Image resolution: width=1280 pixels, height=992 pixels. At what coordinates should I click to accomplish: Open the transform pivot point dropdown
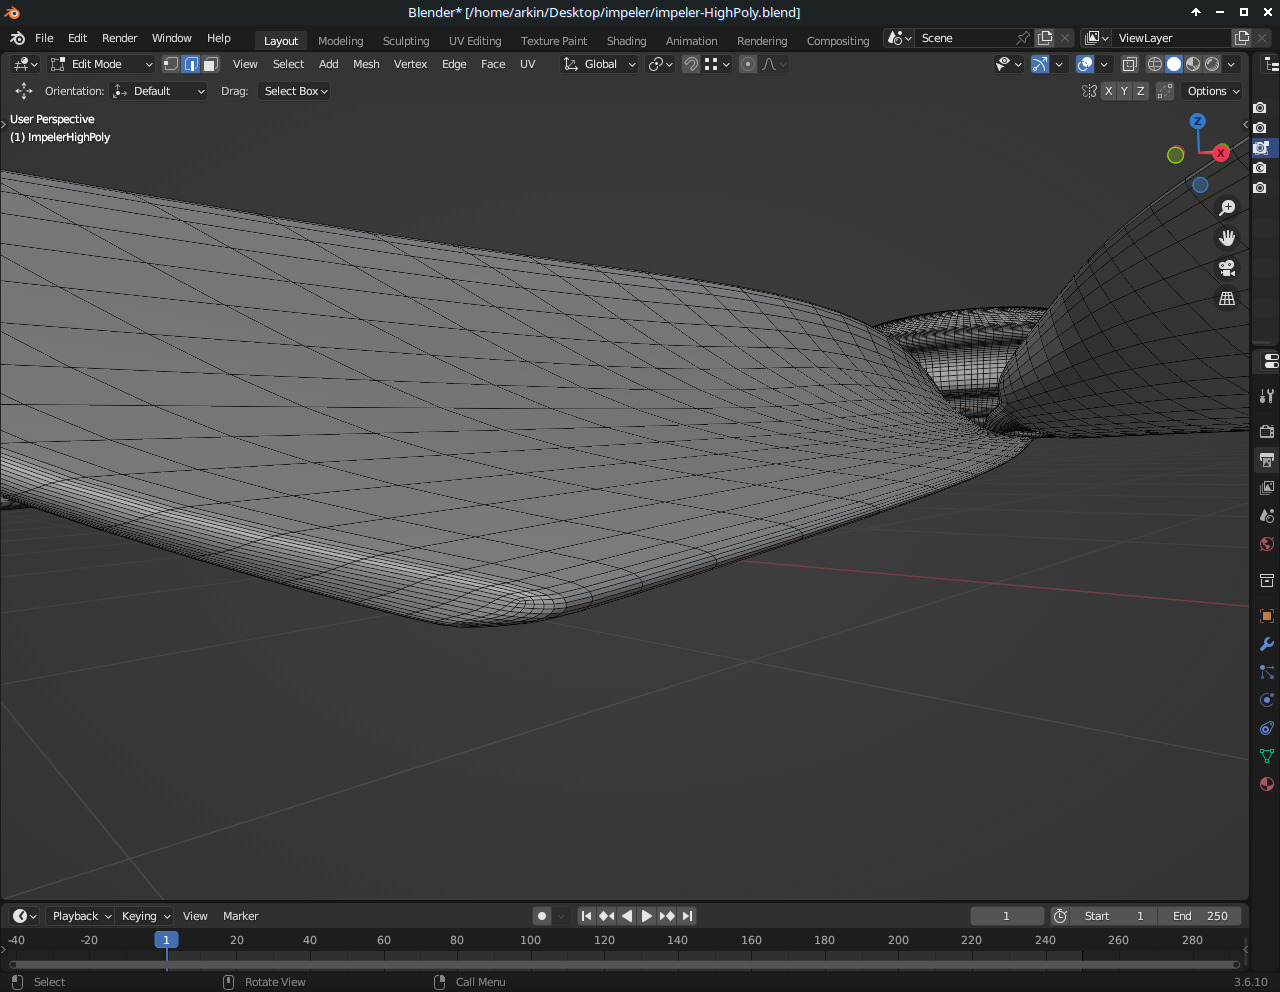(661, 64)
